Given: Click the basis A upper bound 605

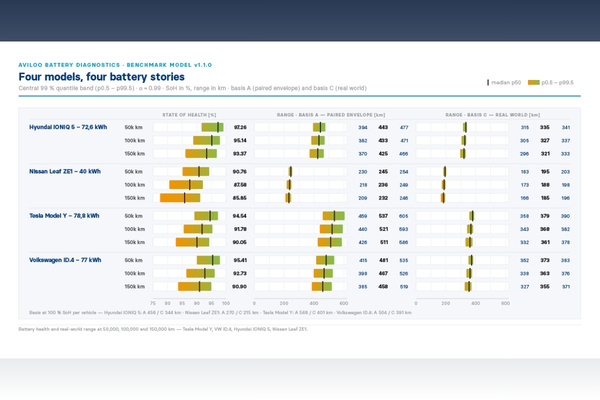Looking at the screenshot, I should [x=404, y=216].
